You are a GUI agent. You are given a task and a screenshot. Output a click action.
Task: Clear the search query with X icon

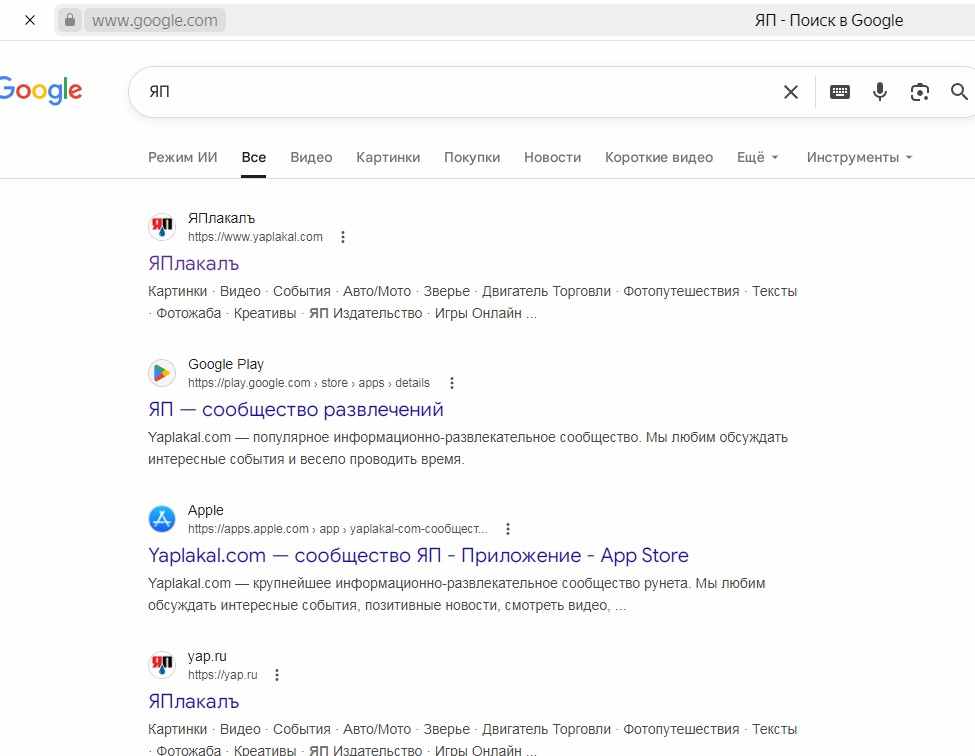click(x=790, y=92)
